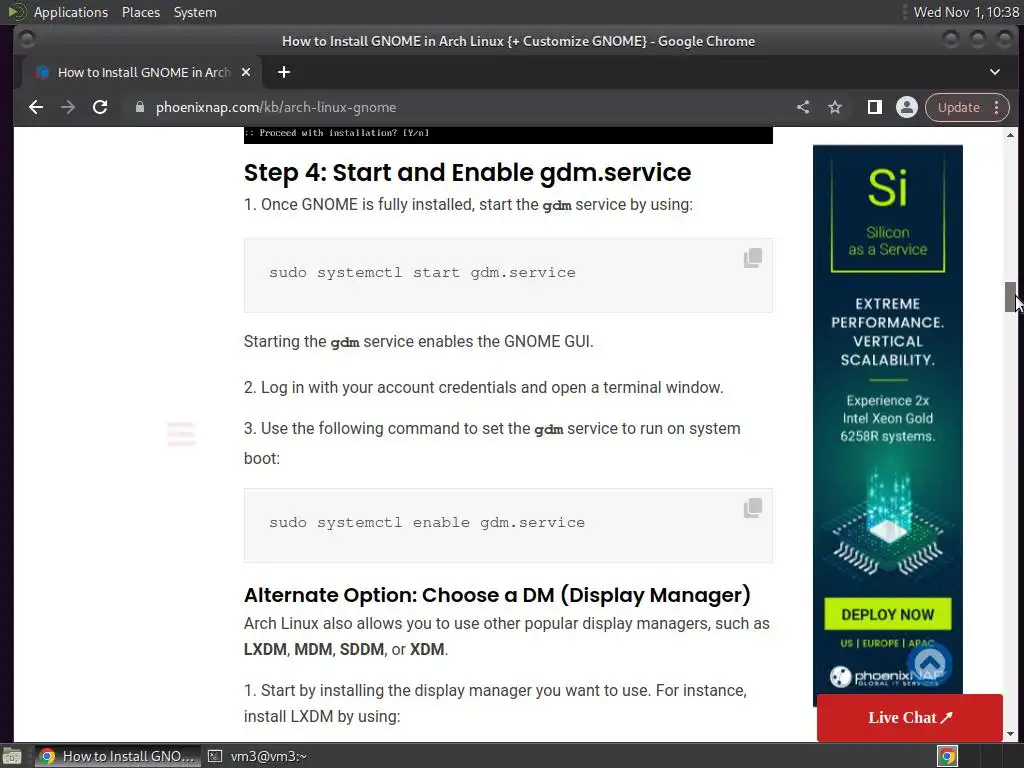Click the 'XDM' bold text

(x=427, y=649)
